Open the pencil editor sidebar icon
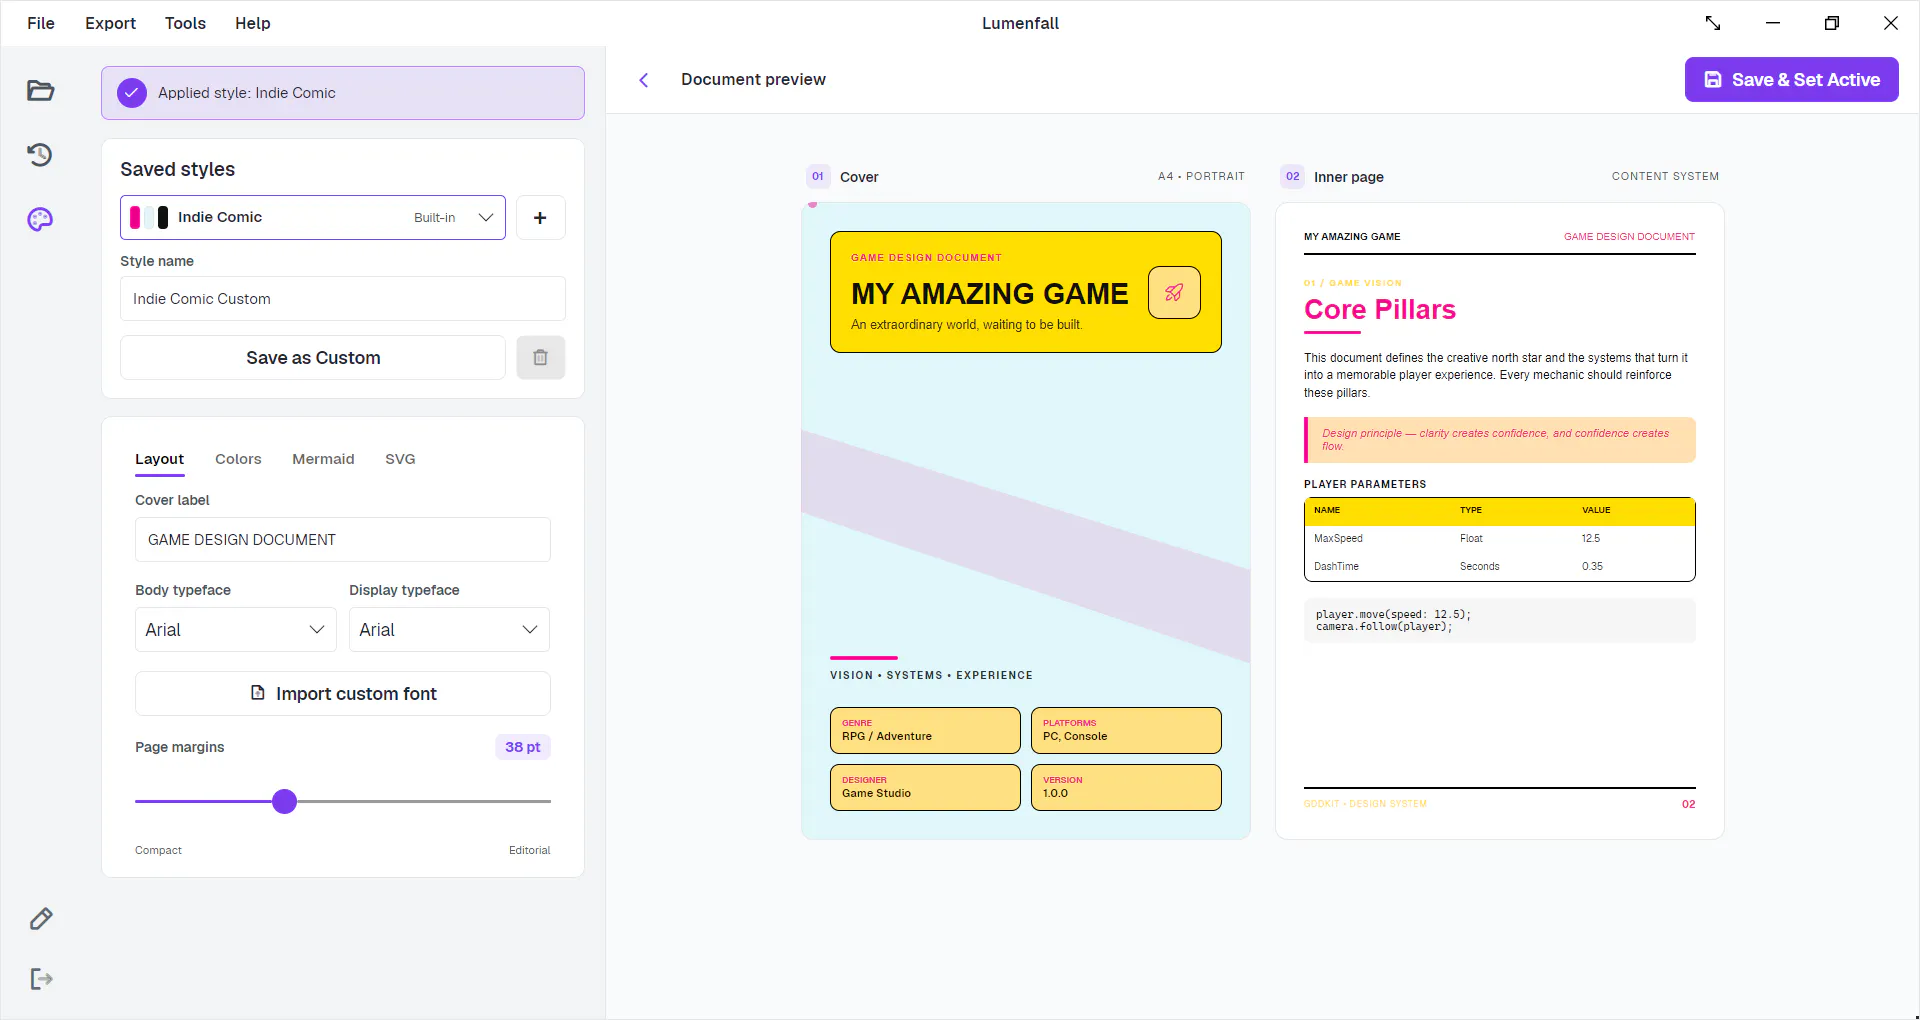 click(x=41, y=919)
